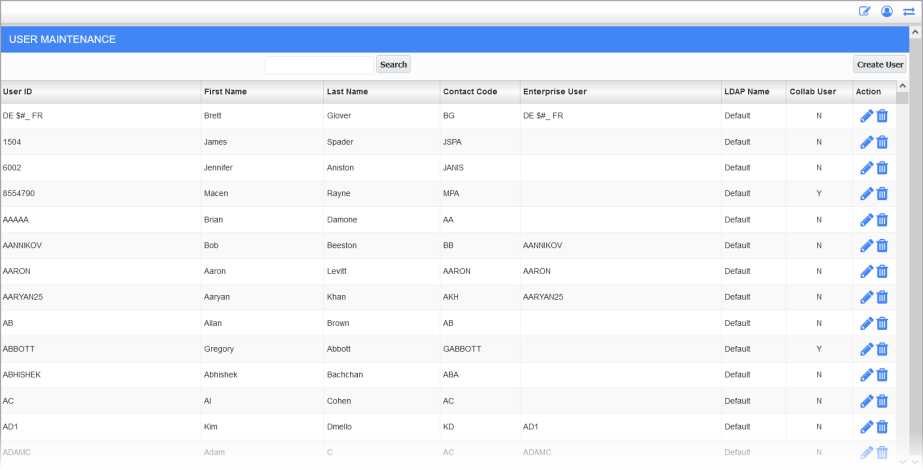923x470 pixels.
Task: Select last name Damone
Action: pyautogui.click(x=342, y=220)
